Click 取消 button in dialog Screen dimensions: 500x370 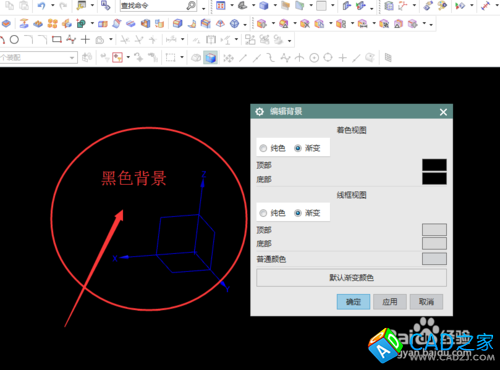426,302
